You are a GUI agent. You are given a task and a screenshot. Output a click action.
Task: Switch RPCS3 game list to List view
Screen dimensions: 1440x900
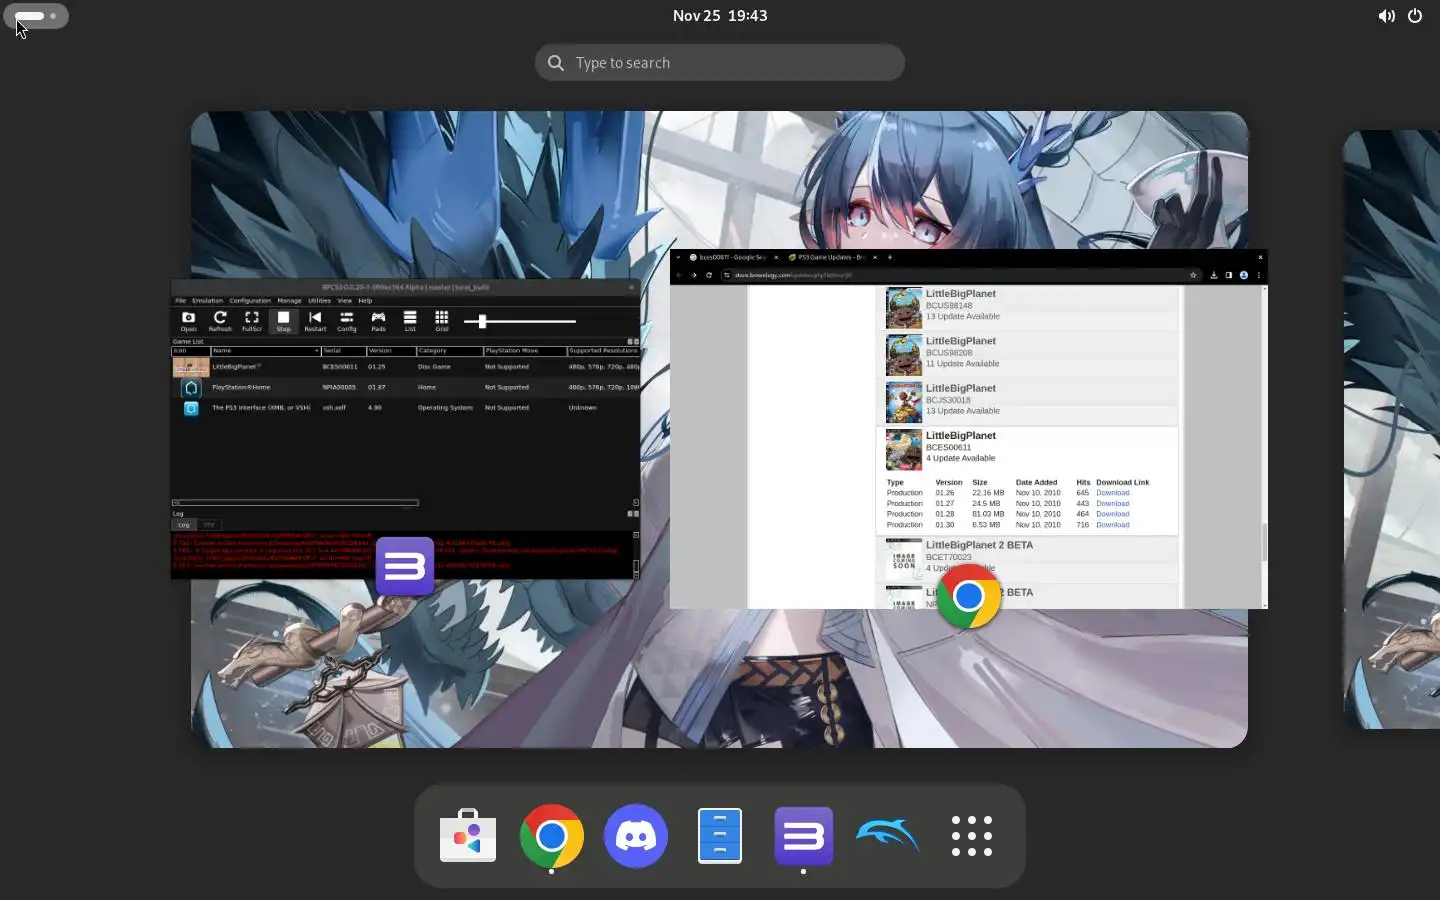pos(410,321)
